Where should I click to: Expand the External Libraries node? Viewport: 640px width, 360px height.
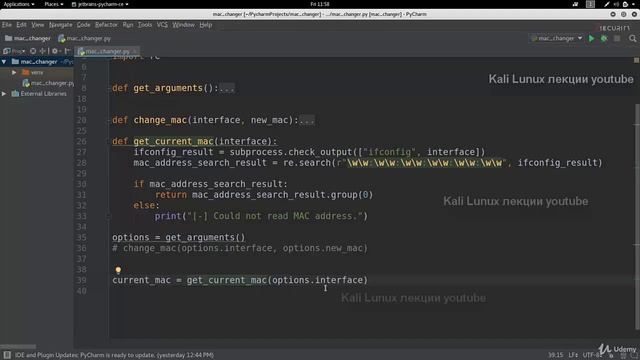[x=4, y=93]
